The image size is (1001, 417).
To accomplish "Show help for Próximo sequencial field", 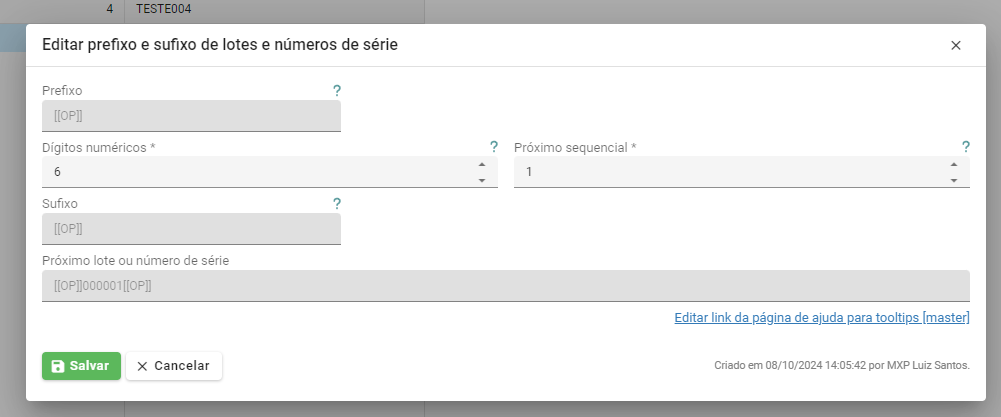I will pyautogui.click(x=966, y=147).
